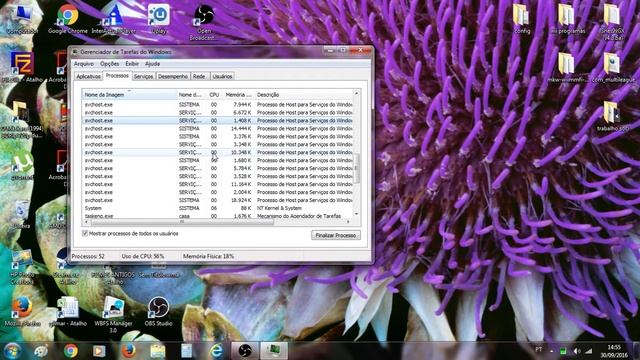640x360 pixels.
Task: Open the FileZilla desktop shortcut
Action: pyautogui.click(x=22, y=66)
